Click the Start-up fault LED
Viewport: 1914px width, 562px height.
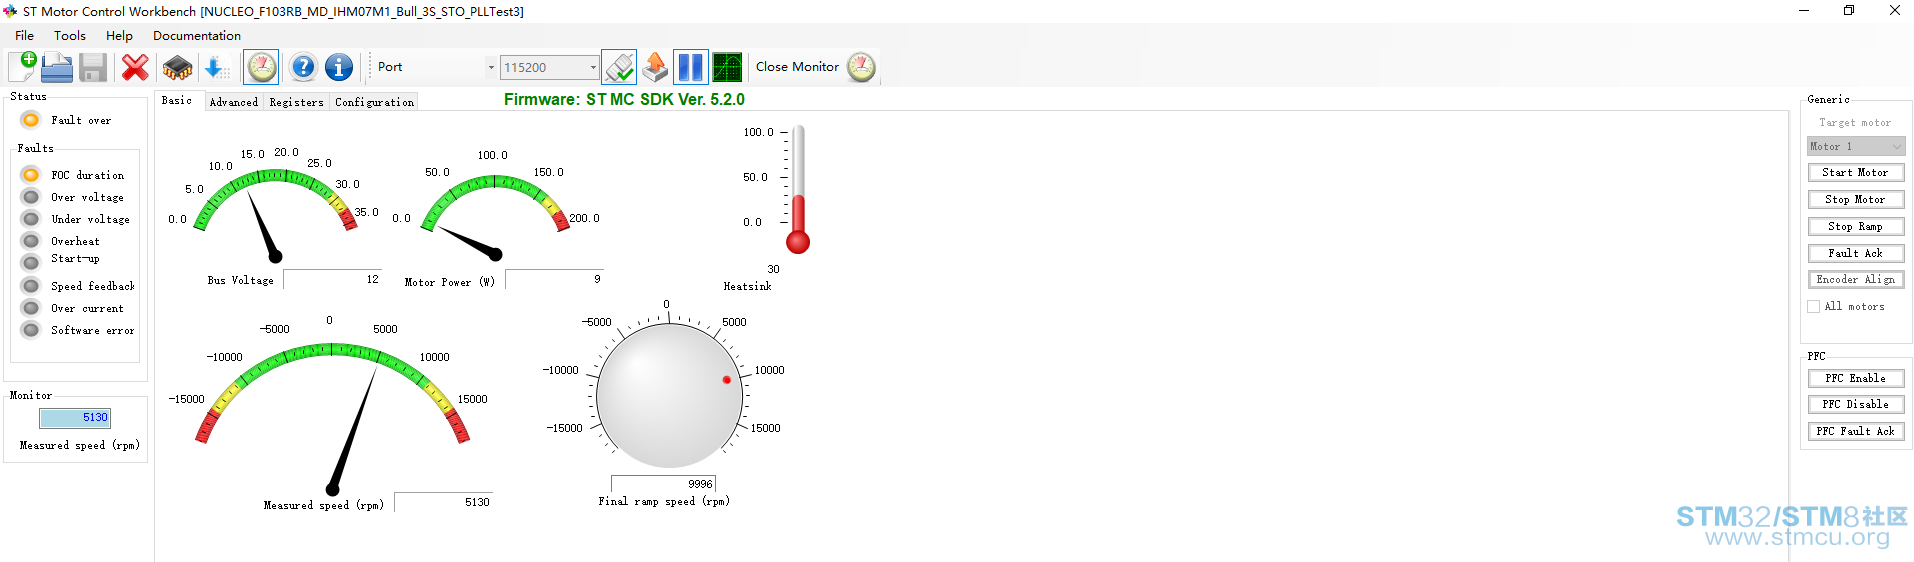click(31, 262)
